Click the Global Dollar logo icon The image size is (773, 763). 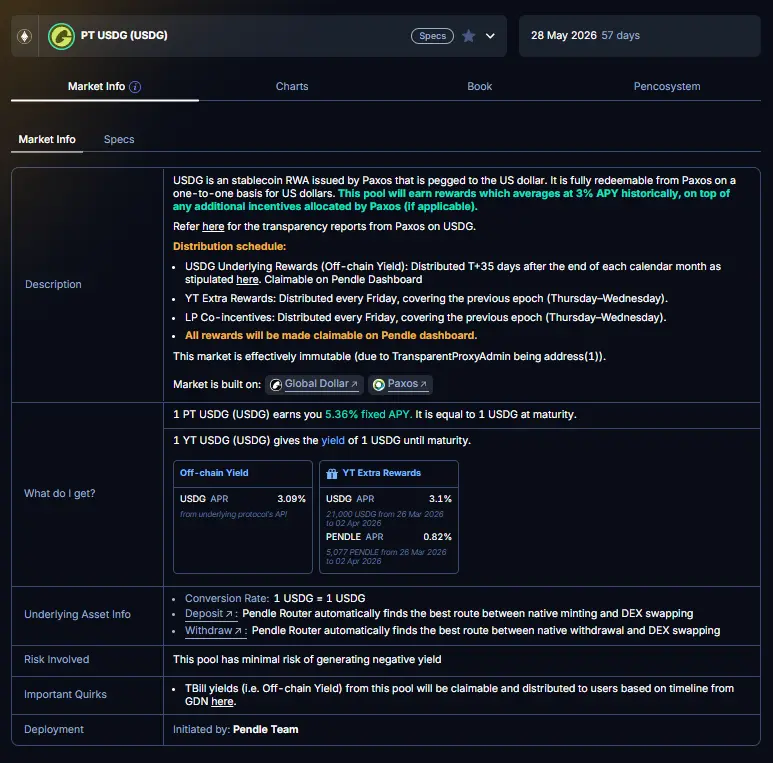coord(276,385)
